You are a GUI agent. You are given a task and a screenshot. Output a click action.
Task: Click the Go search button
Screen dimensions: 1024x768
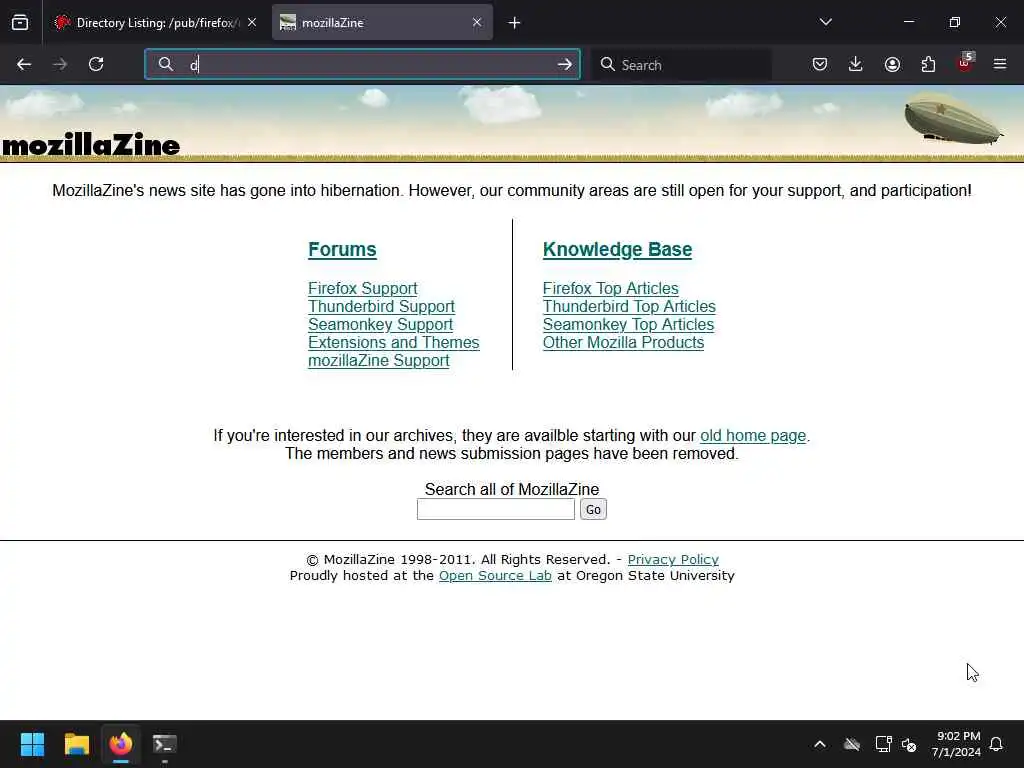pyautogui.click(x=593, y=509)
